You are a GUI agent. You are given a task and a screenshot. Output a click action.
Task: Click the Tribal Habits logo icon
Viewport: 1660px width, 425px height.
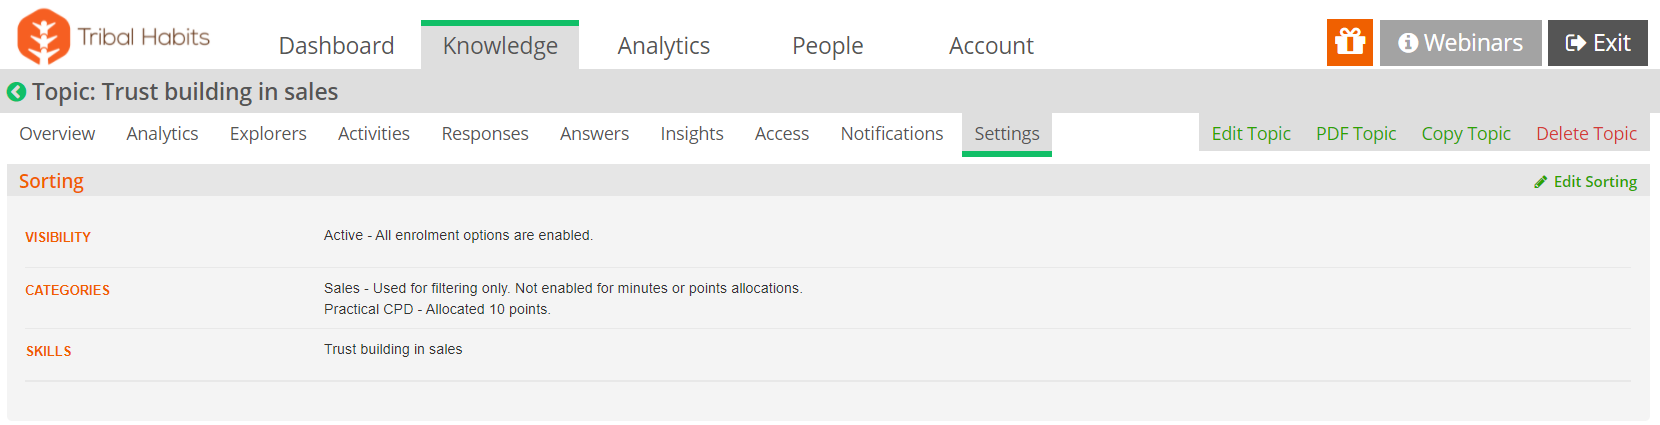click(x=43, y=37)
